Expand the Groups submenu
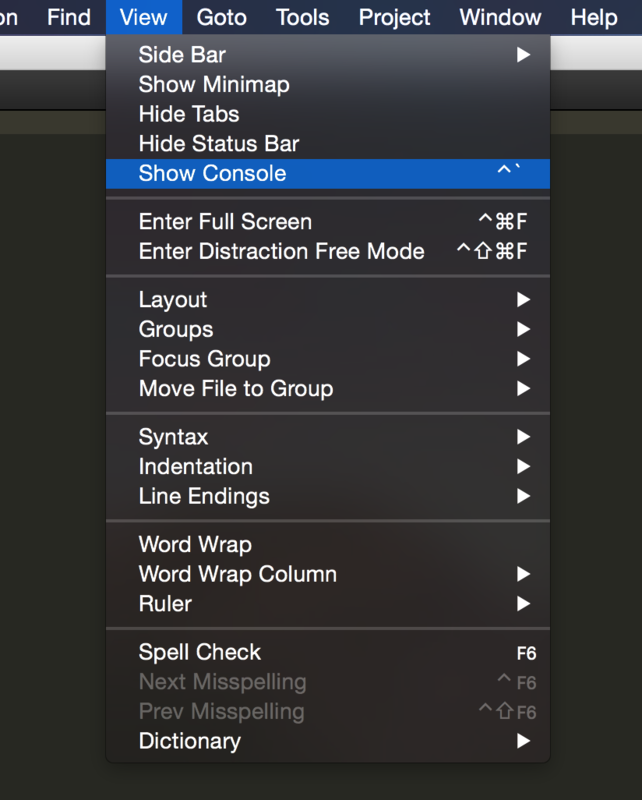 (x=176, y=329)
